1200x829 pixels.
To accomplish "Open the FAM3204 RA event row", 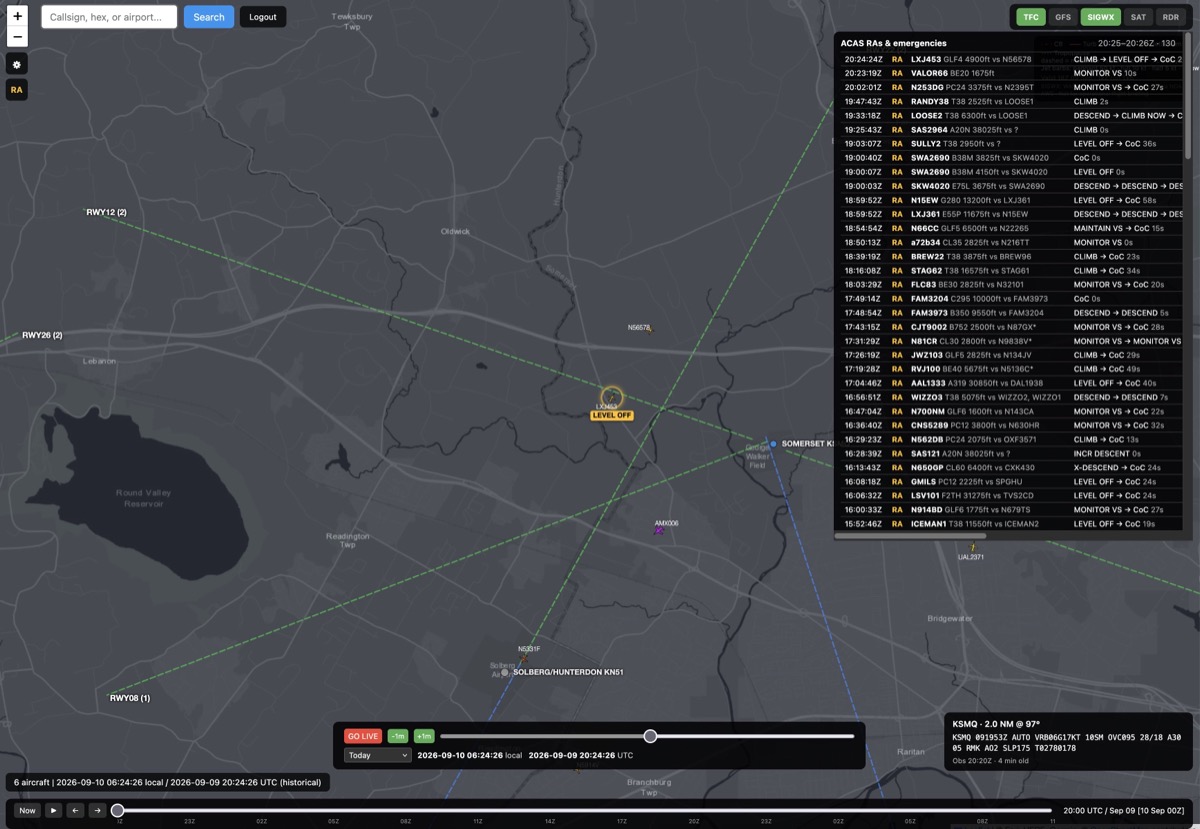I will pos(1010,298).
